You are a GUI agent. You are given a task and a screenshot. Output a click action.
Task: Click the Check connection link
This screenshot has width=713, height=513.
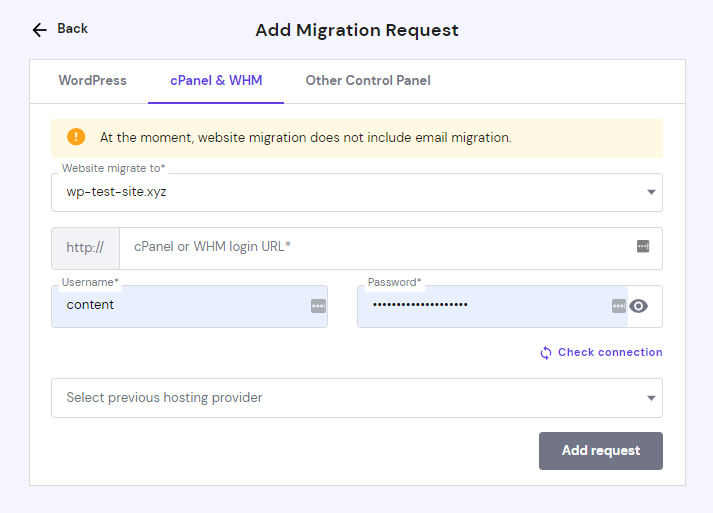pos(610,352)
